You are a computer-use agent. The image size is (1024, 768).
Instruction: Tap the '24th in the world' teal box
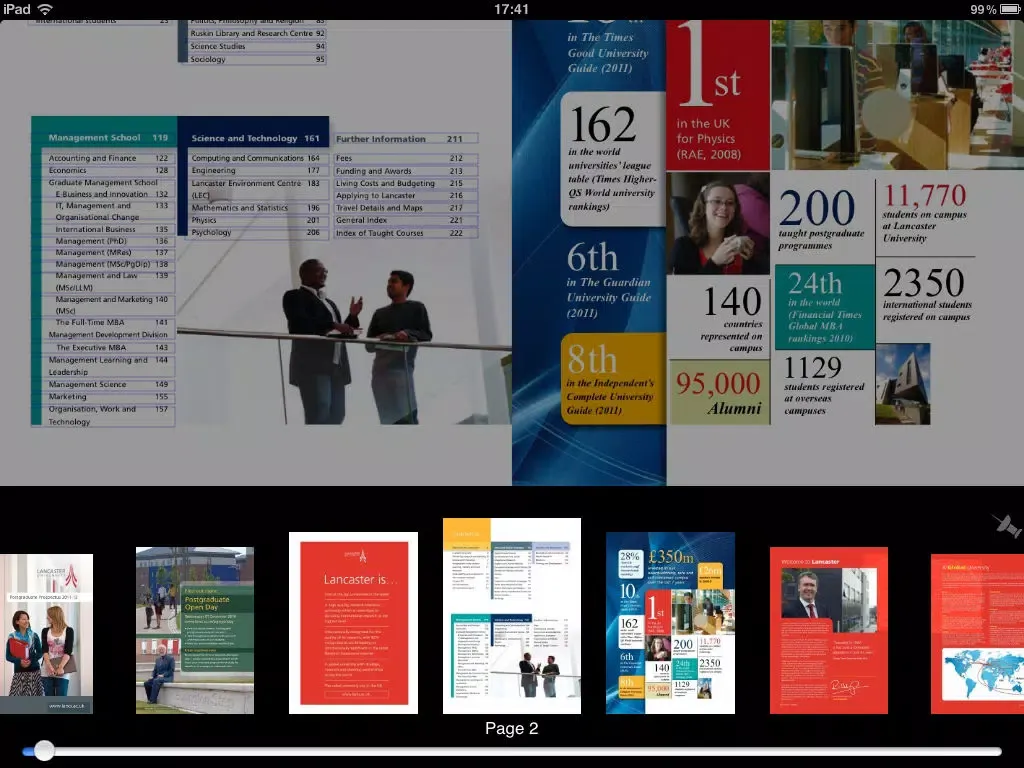click(x=825, y=307)
